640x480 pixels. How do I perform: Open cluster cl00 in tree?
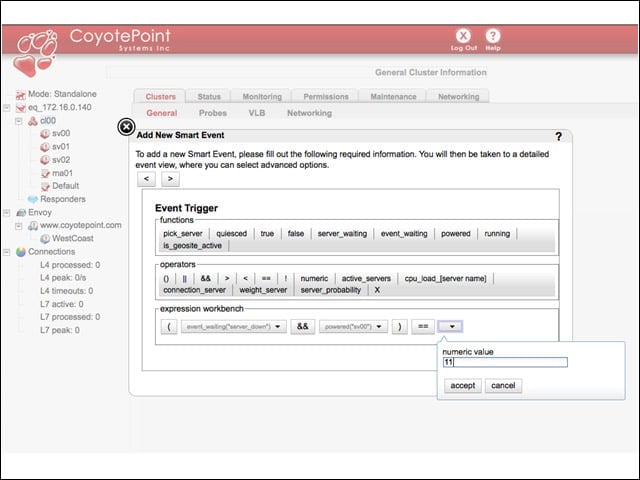point(48,120)
